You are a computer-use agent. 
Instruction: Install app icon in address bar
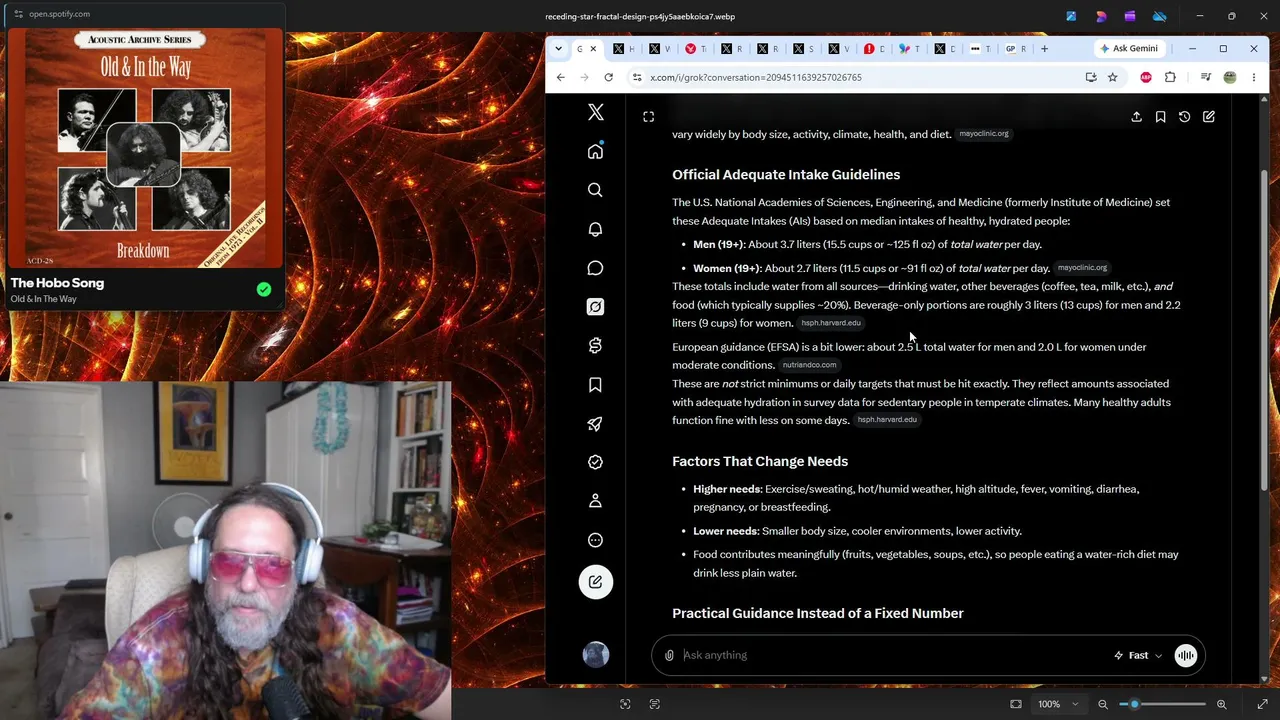[x=1091, y=77]
